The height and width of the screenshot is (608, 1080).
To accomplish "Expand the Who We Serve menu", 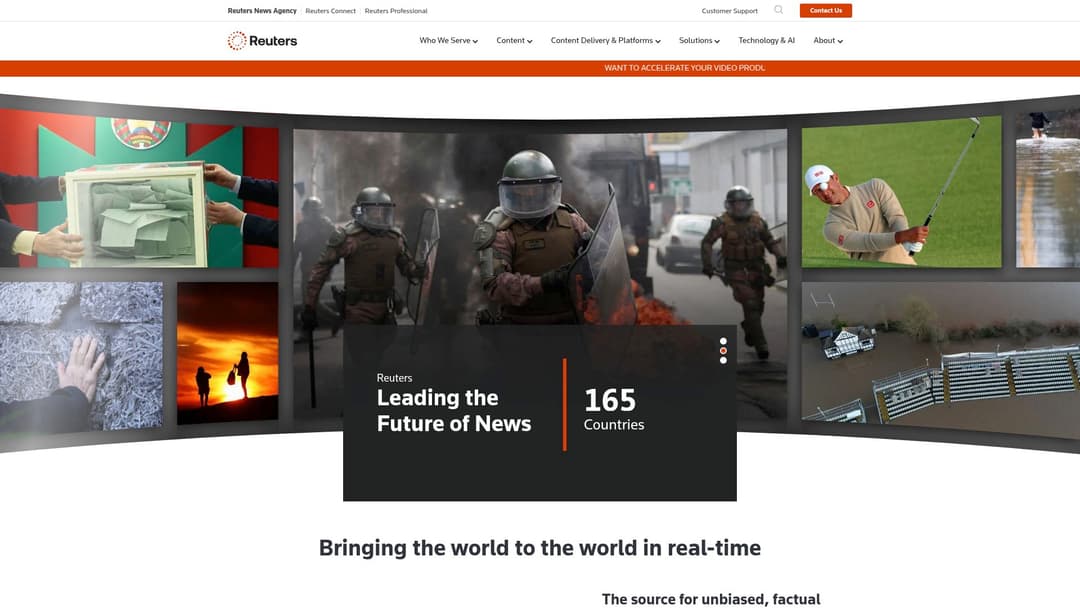I will point(448,41).
